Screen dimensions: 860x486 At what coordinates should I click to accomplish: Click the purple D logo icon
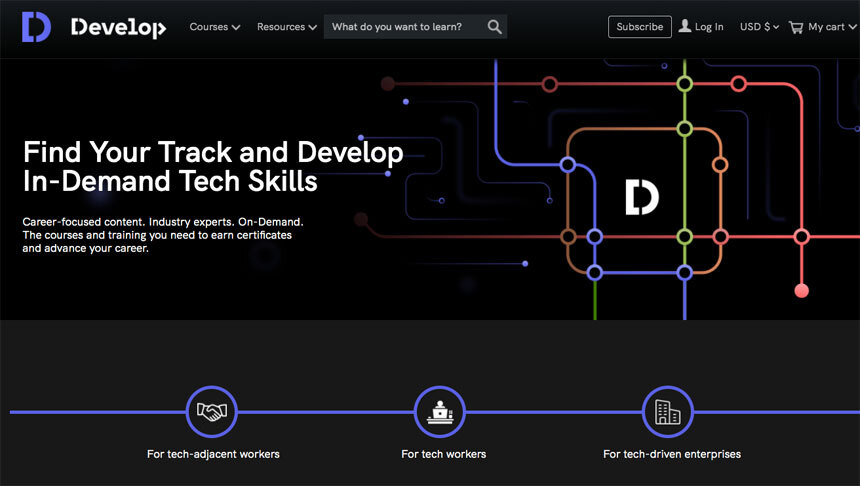pyautogui.click(x=36, y=27)
